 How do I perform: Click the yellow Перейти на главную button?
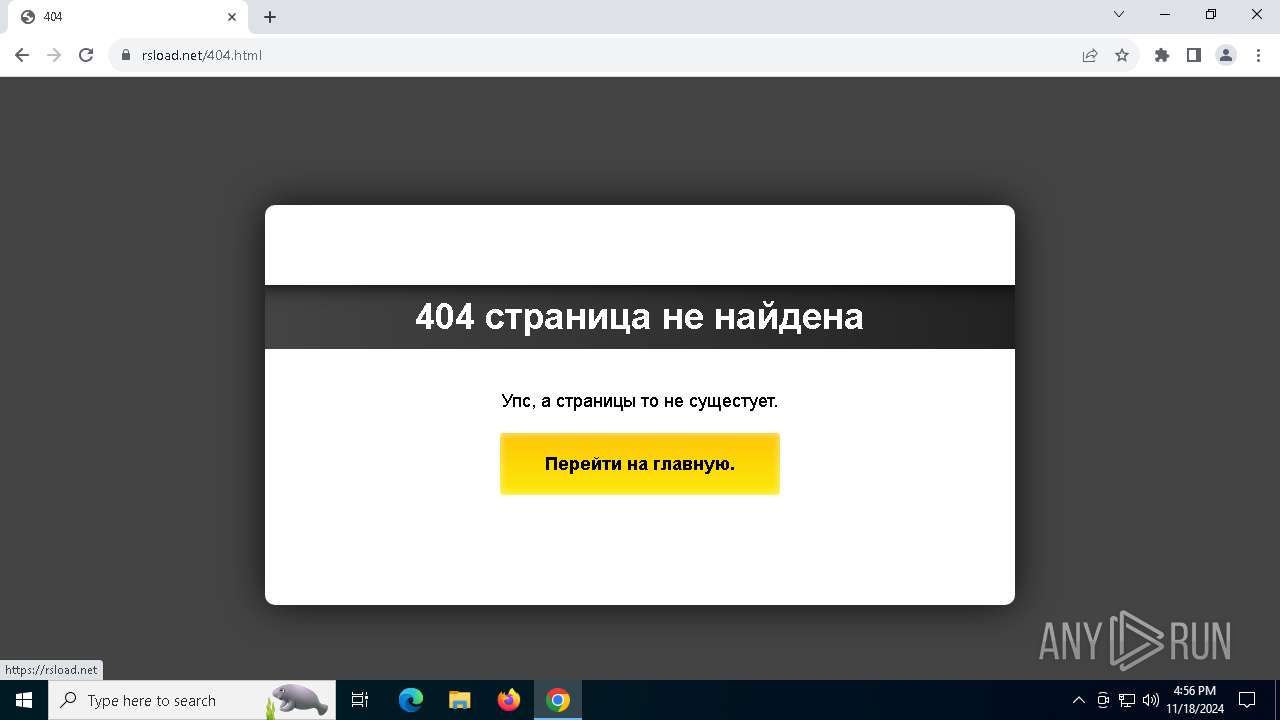pyautogui.click(x=640, y=464)
